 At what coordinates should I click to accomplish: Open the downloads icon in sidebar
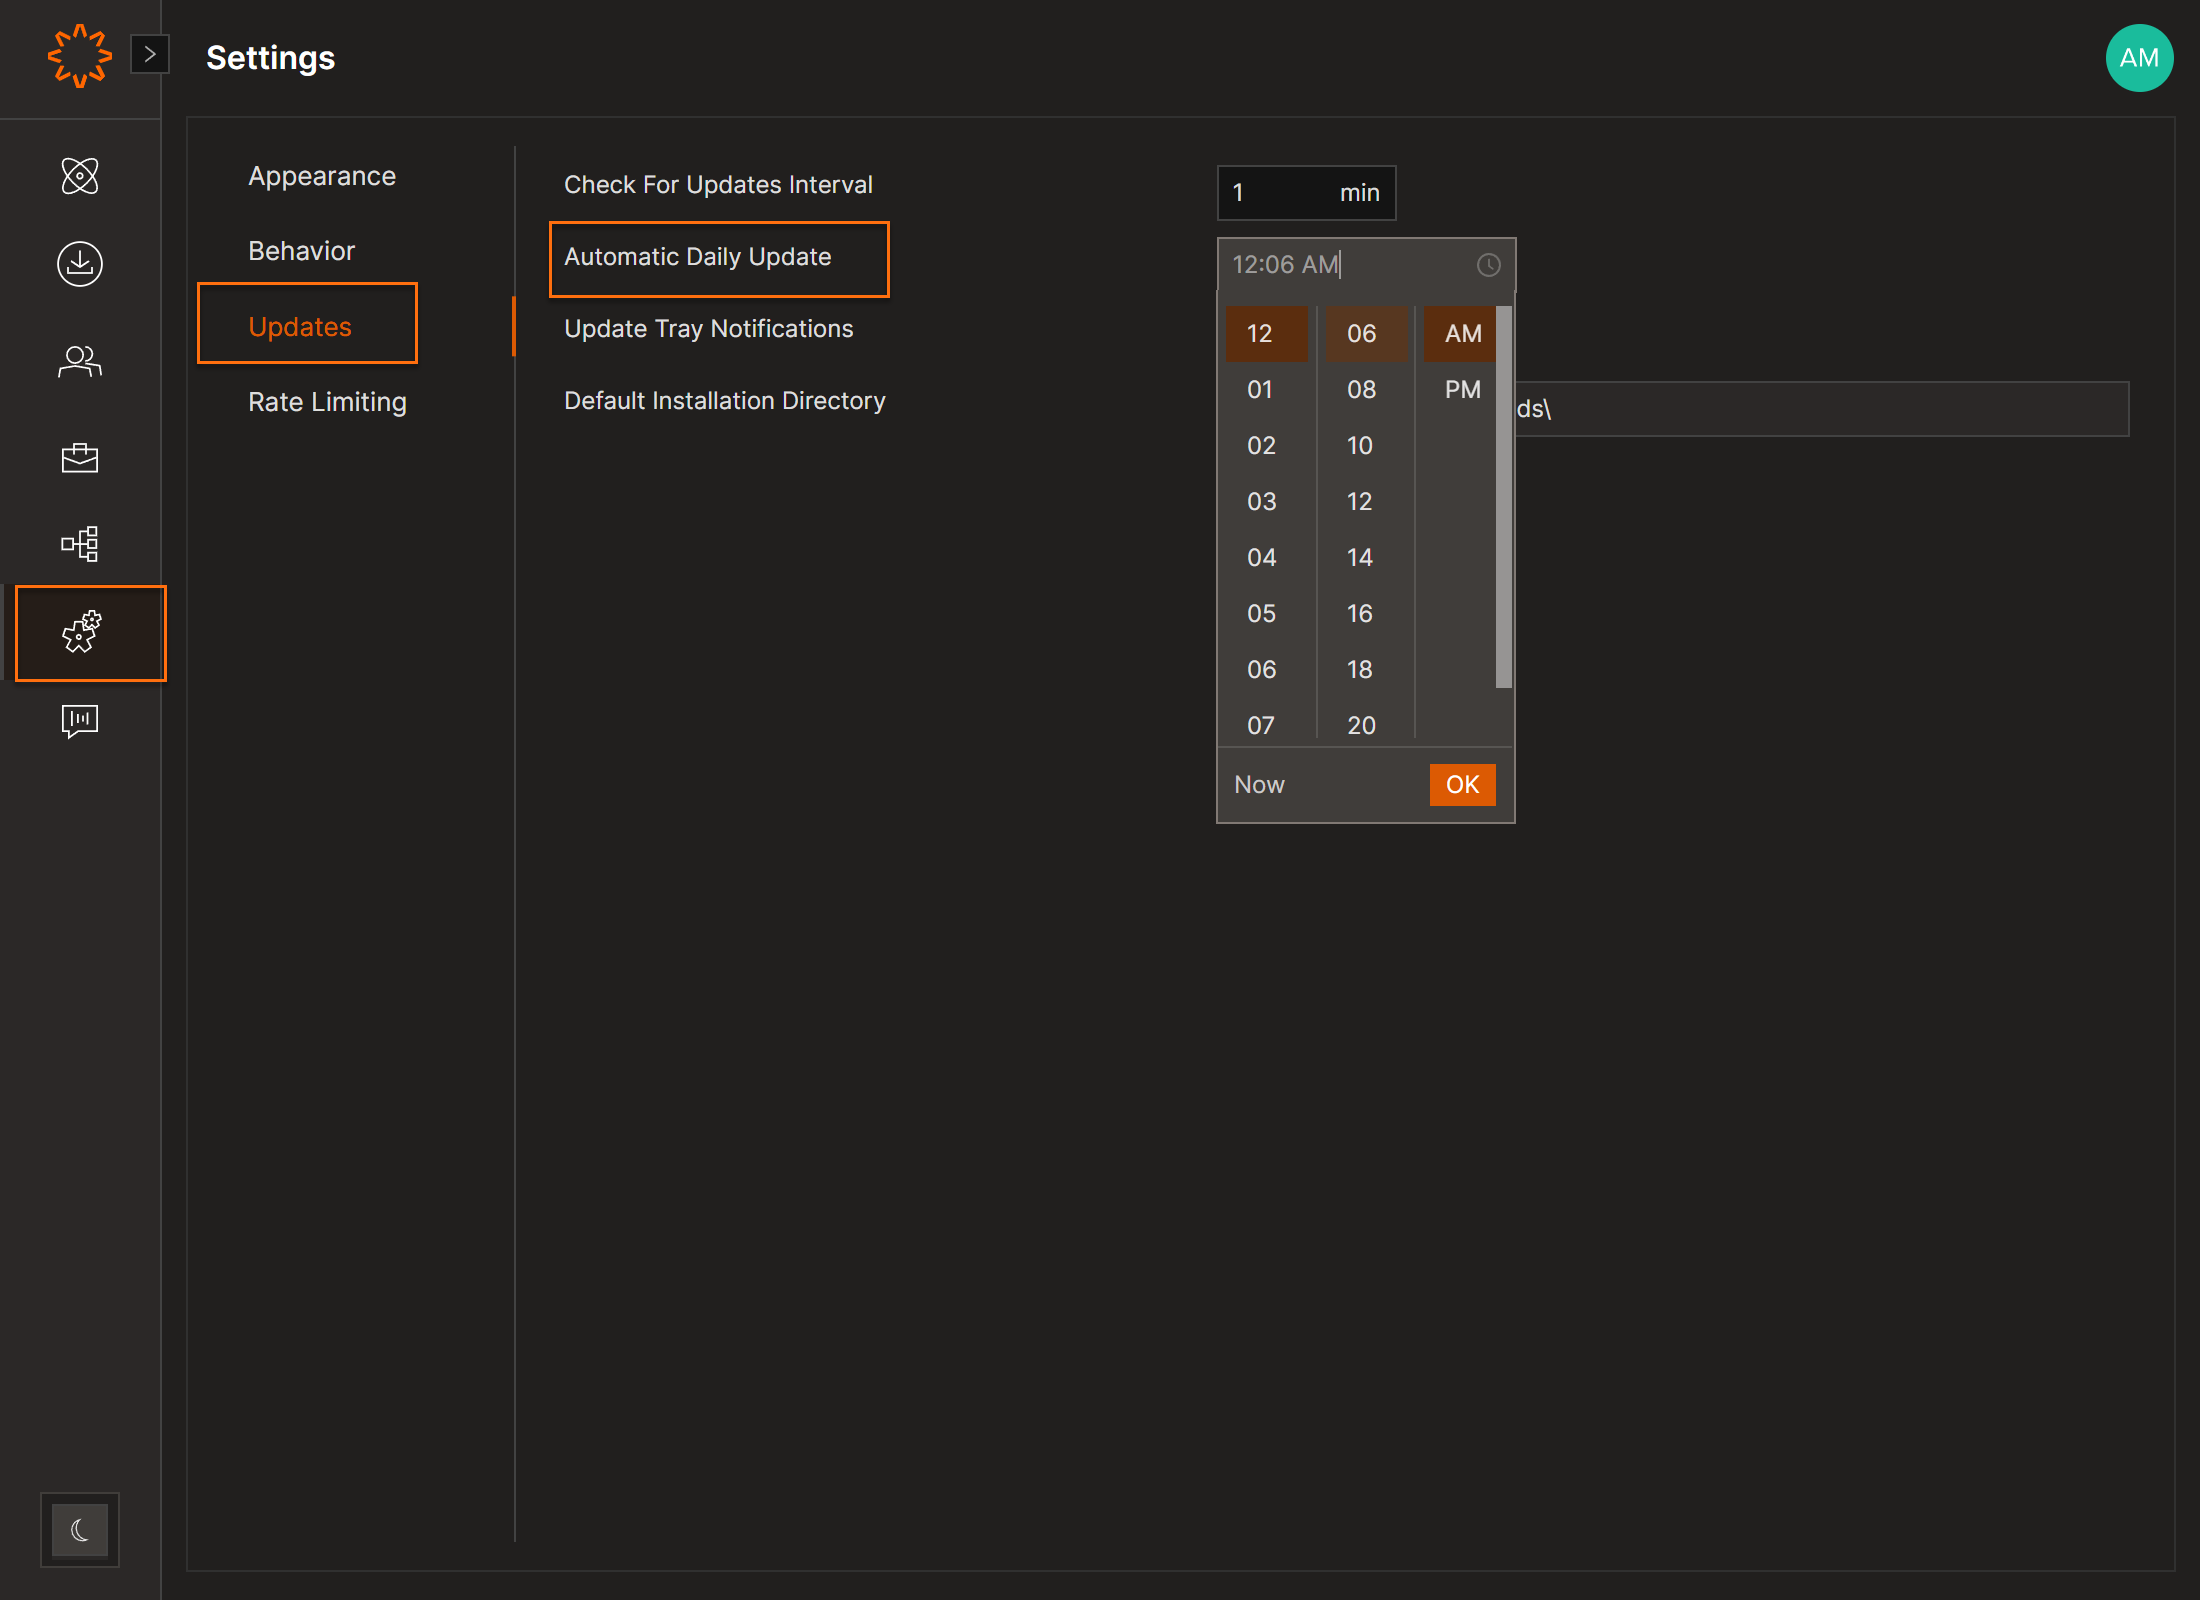pyautogui.click(x=80, y=264)
